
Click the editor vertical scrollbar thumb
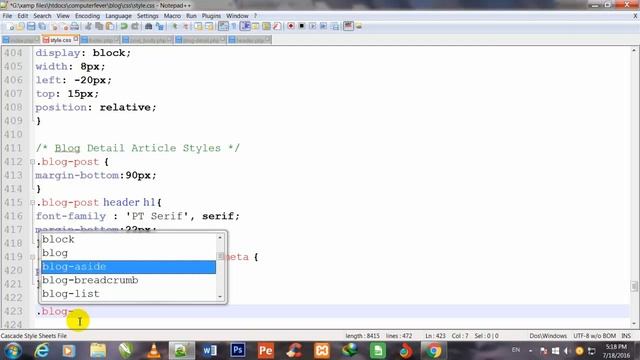634,286
